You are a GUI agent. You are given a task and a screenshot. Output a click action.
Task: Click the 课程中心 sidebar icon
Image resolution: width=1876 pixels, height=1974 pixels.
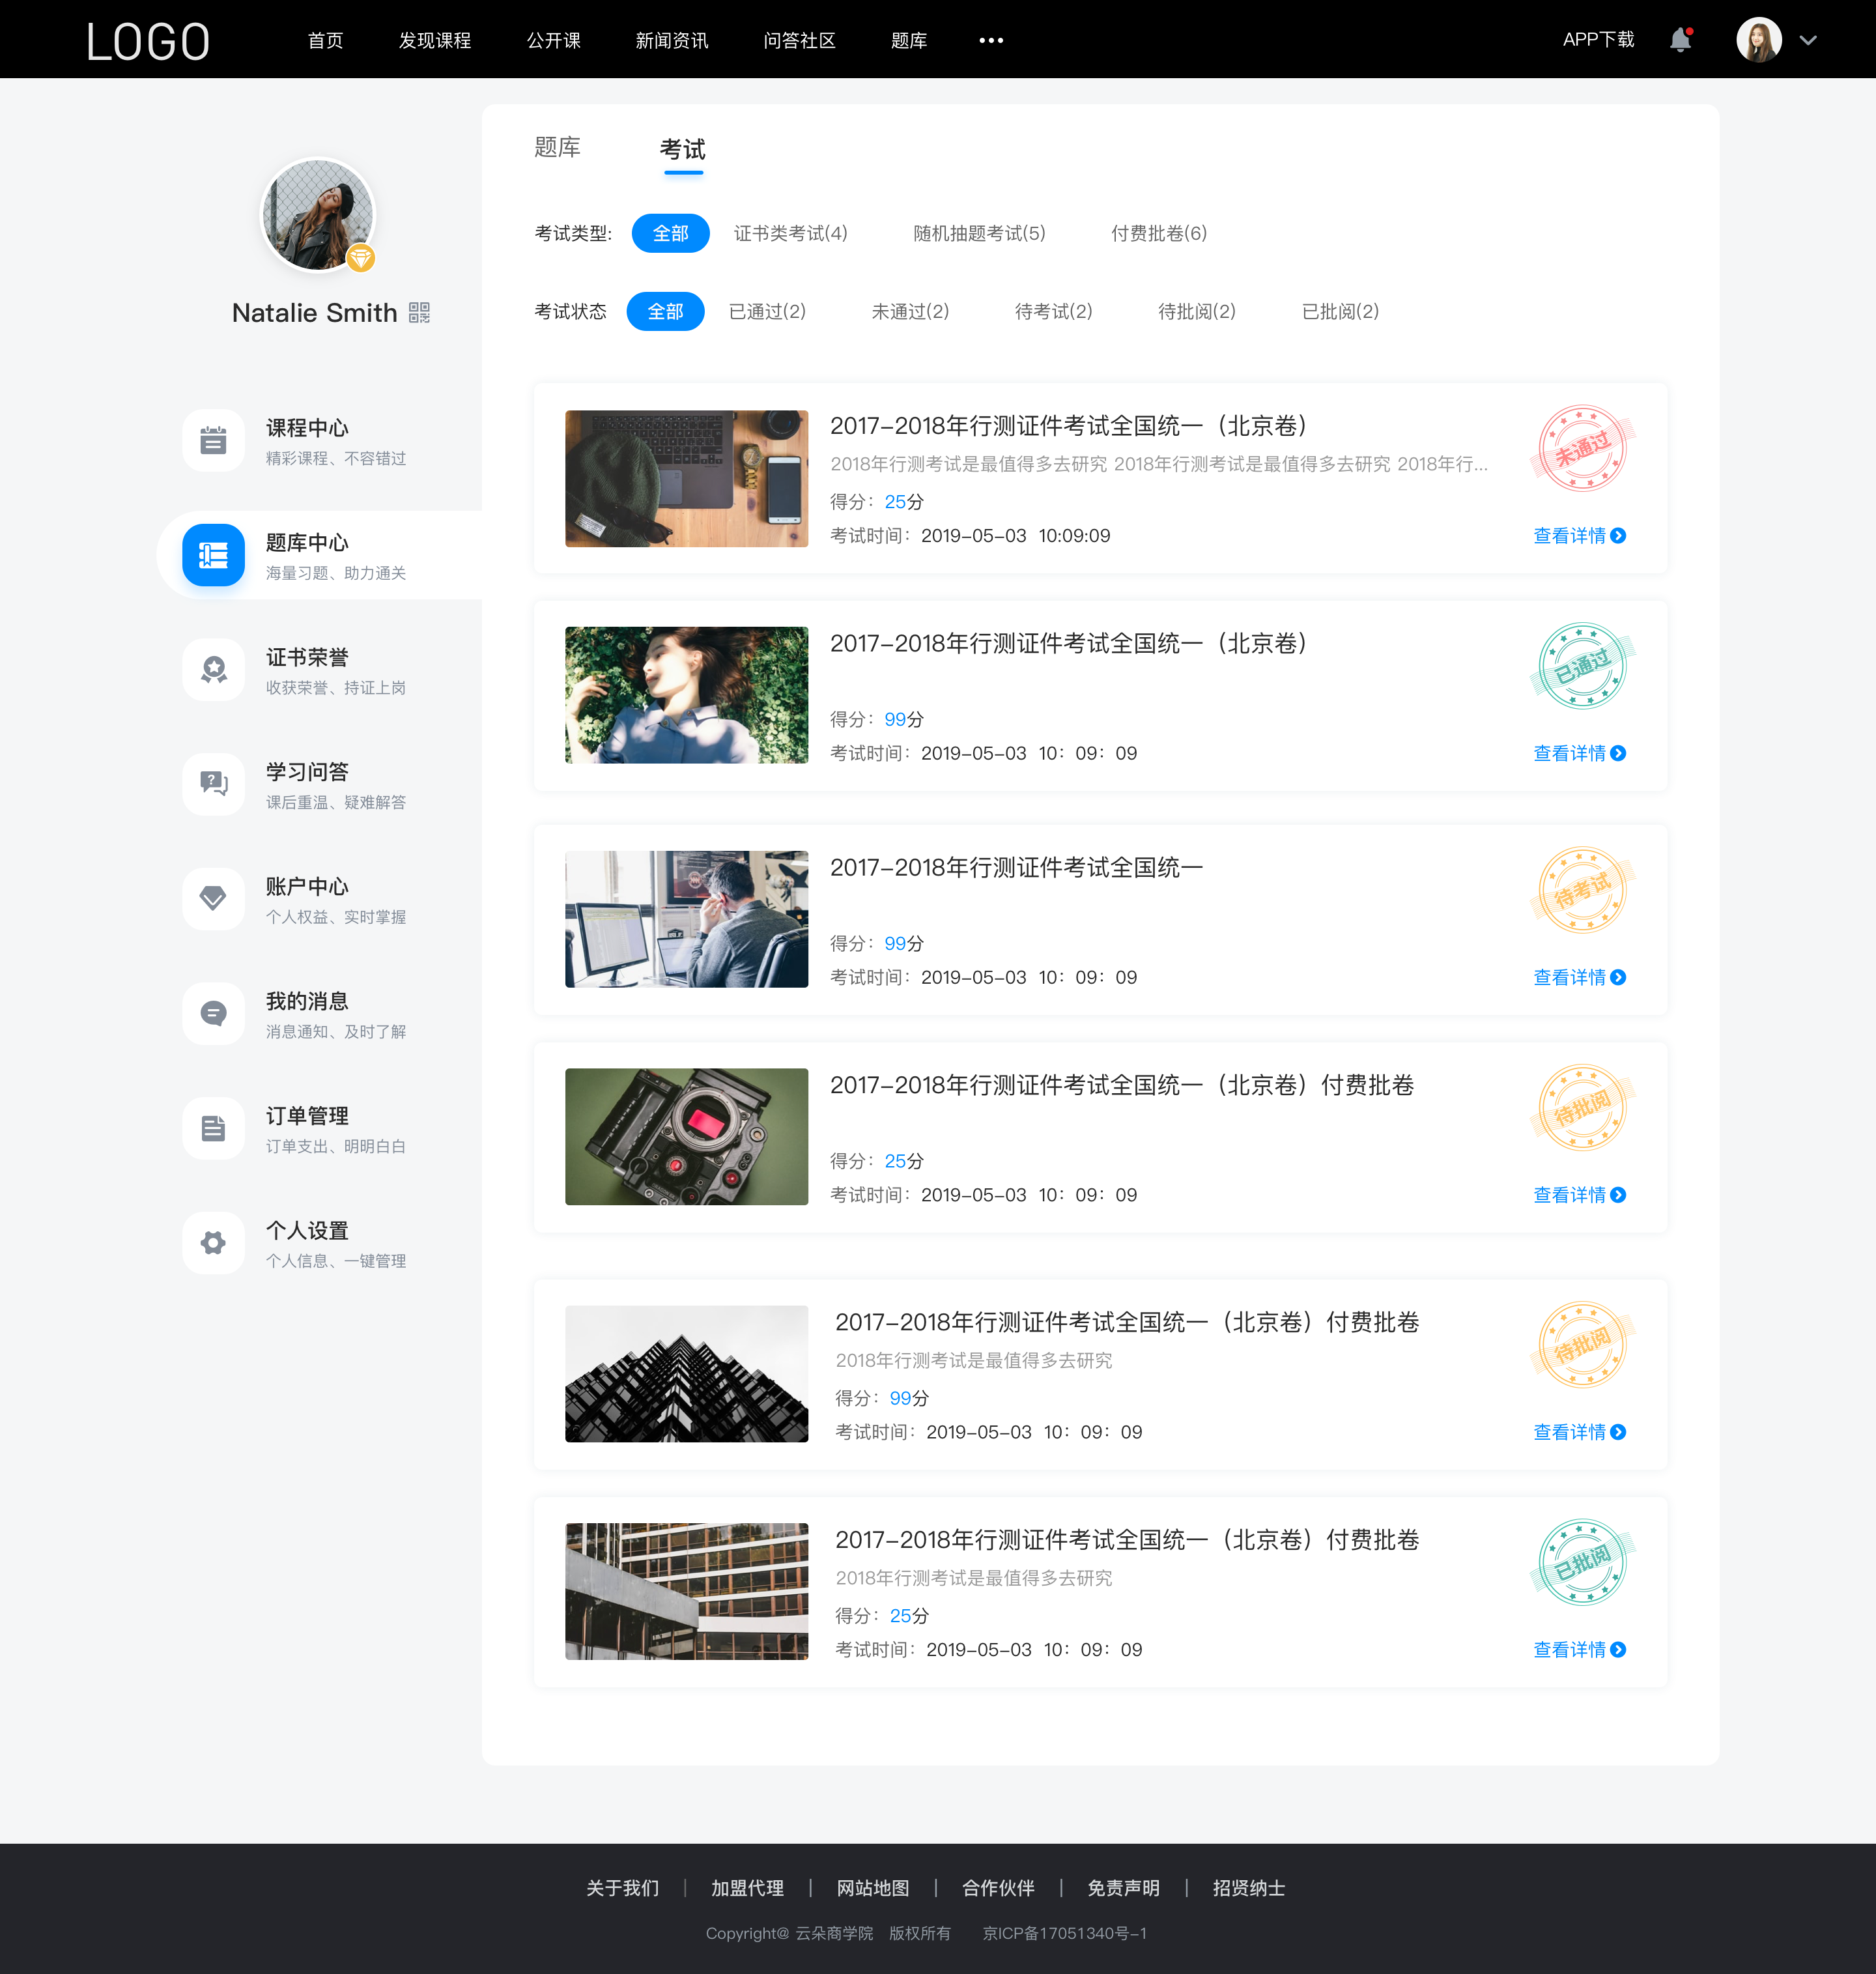212,439
